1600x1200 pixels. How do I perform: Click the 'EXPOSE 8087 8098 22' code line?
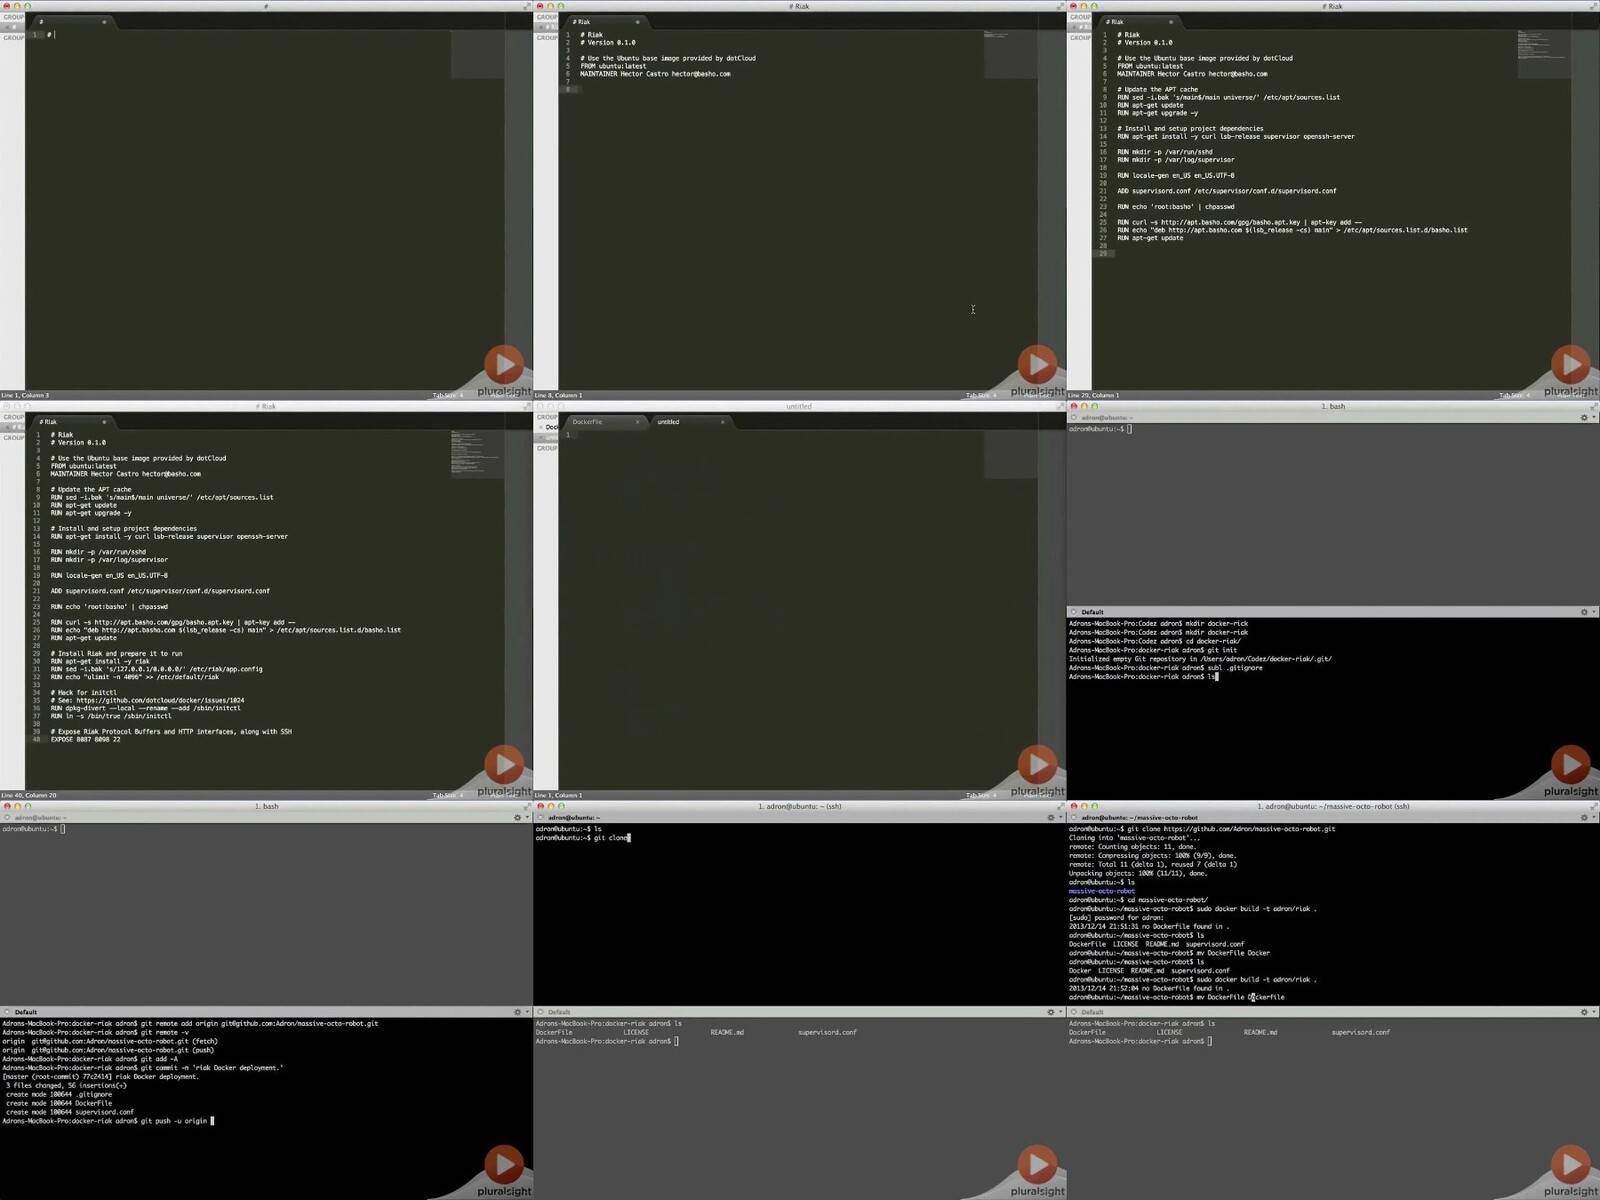[x=85, y=739]
